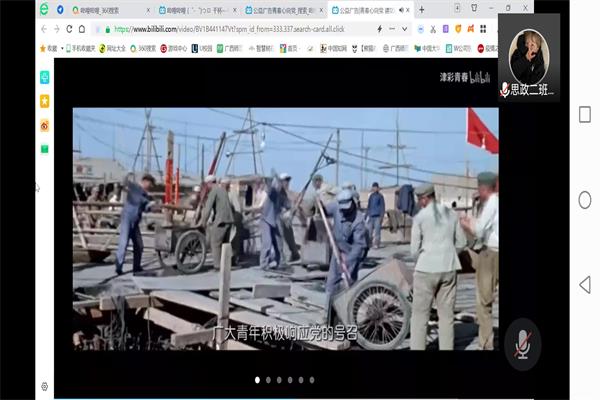
Task: Select the fourth page indicator dot
Action: [x=290, y=380]
